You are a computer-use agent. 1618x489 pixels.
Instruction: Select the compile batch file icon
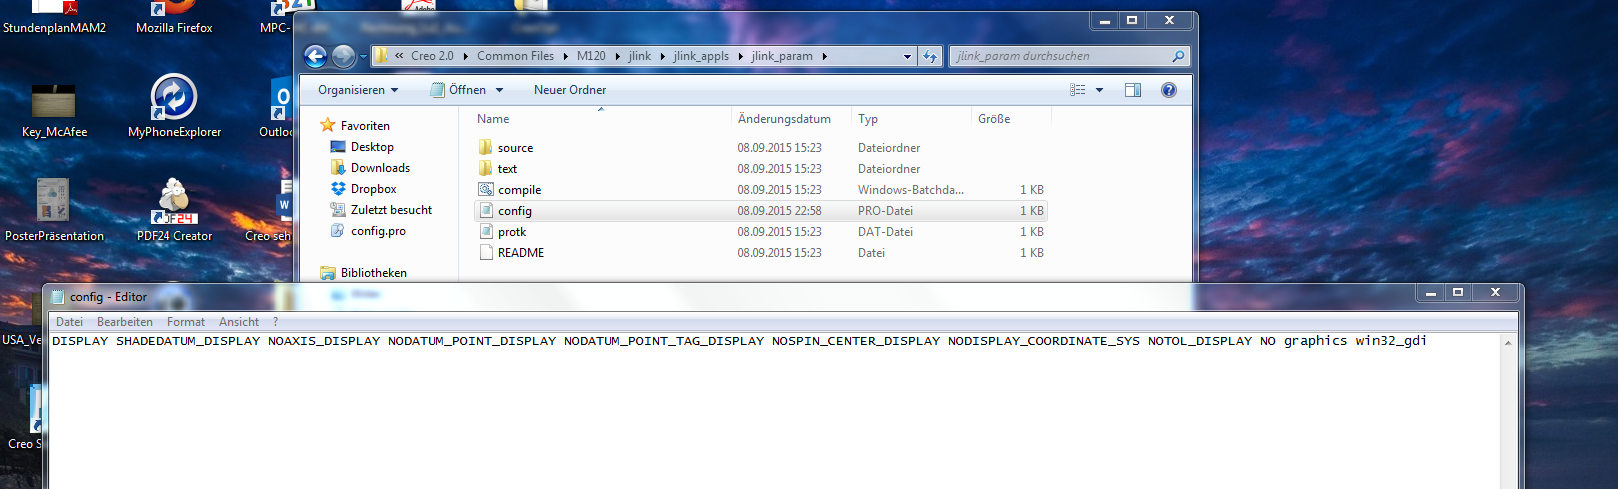(486, 189)
